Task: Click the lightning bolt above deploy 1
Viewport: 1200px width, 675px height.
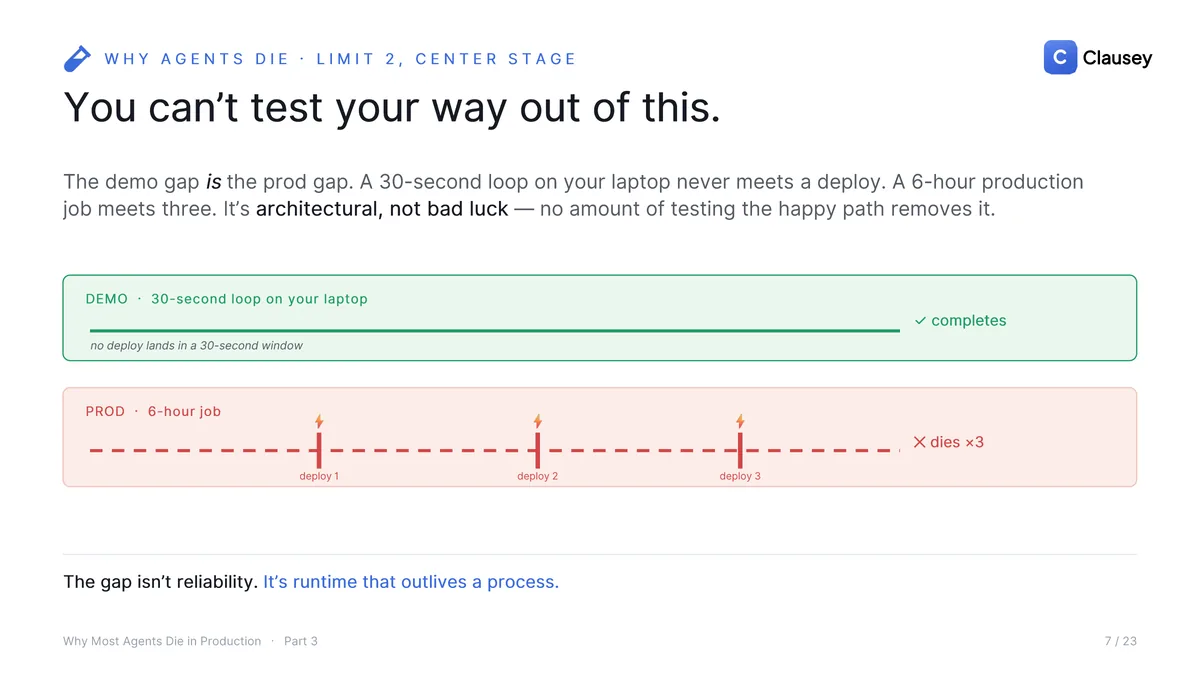Action: [x=319, y=421]
